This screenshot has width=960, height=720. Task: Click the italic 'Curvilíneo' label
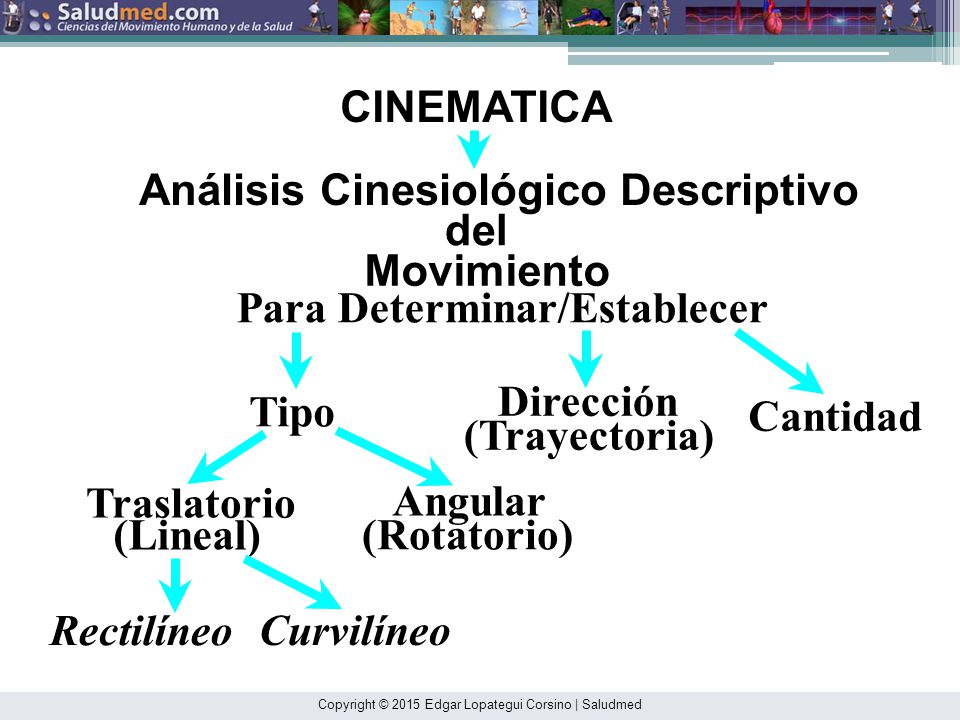click(x=355, y=631)
